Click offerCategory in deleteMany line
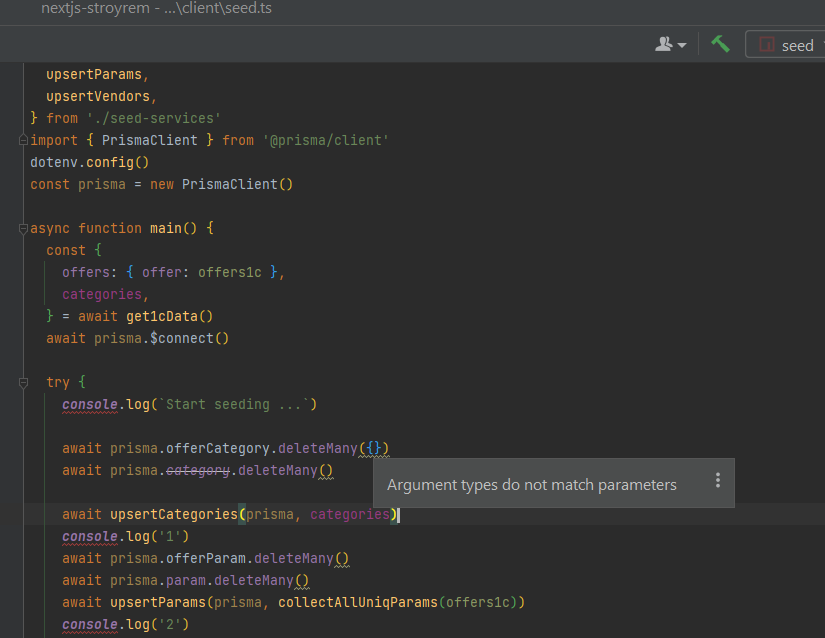Screen dimensions: 825x638 218,449
